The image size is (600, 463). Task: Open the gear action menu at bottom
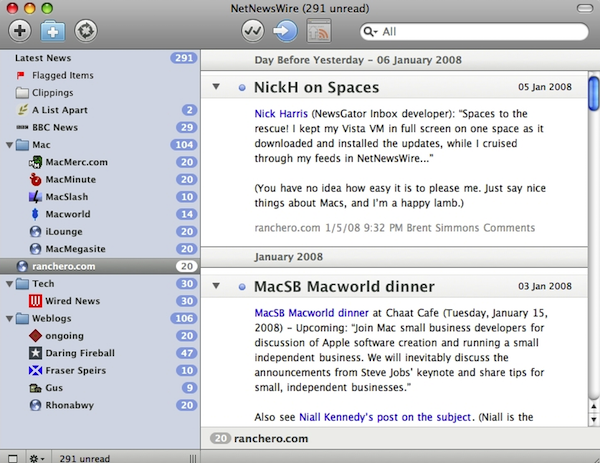click(38, 457)
